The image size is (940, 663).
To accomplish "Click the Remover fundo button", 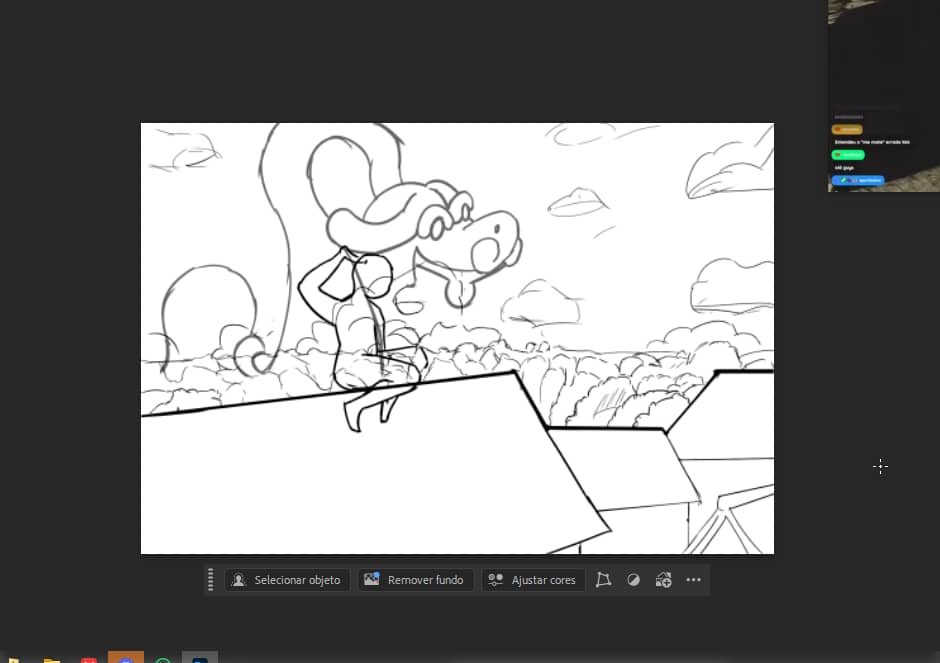I will coord(415,580).
